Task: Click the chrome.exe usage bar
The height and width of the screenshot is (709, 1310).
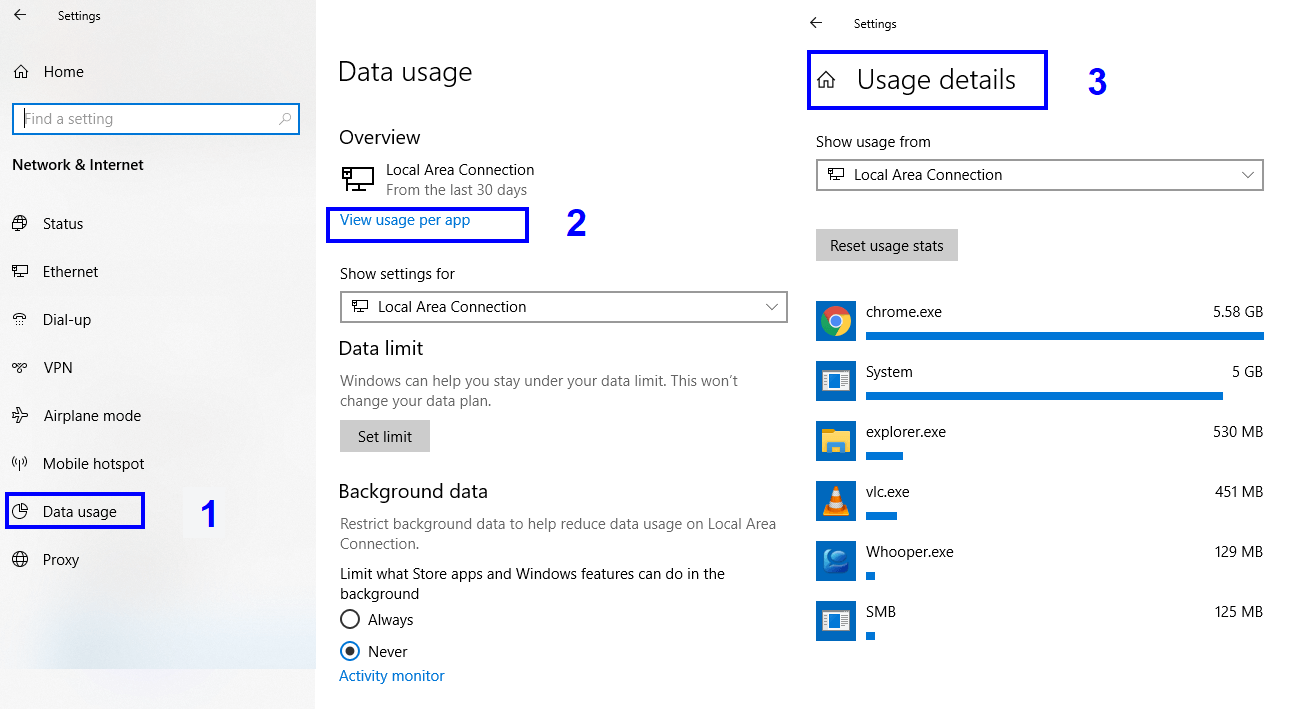Action: (1065, 336)
